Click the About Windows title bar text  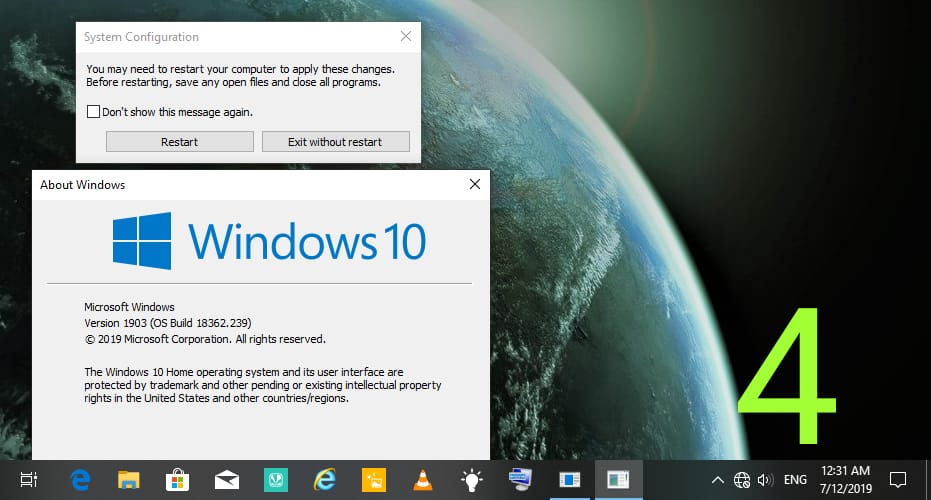(x=83, y=185)
